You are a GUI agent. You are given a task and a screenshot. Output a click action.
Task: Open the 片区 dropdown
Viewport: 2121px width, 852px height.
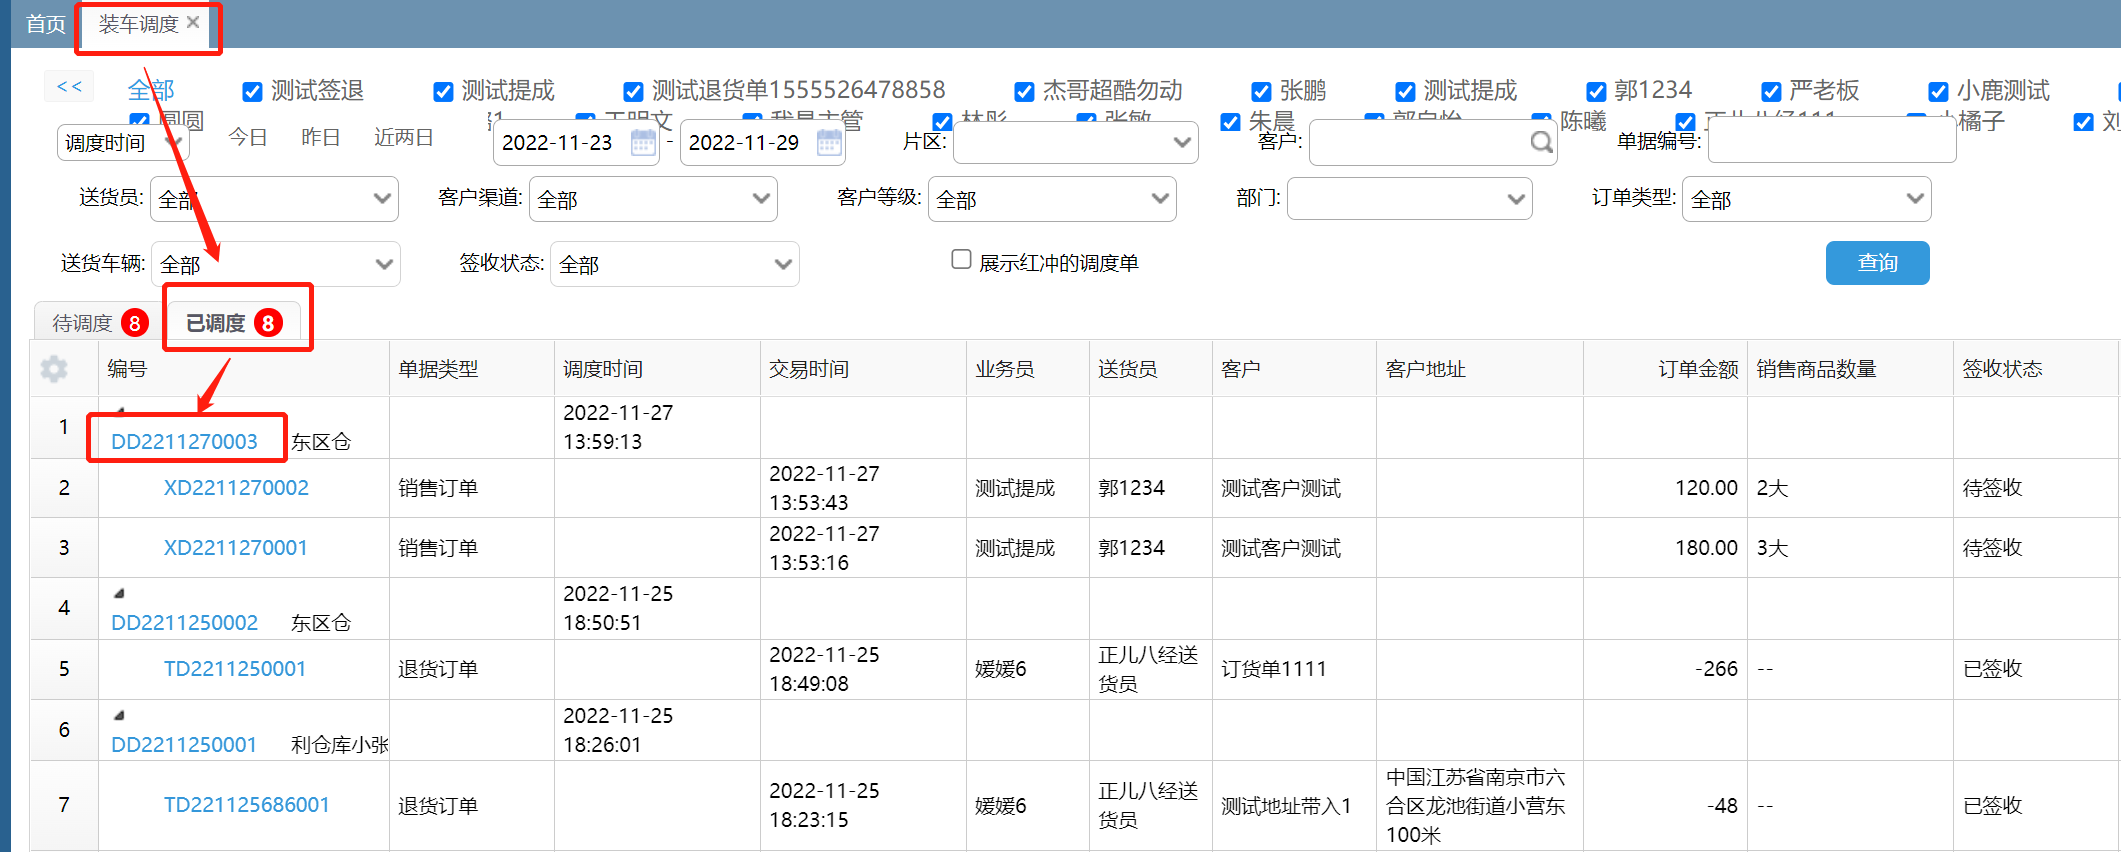coord(1076,142)
